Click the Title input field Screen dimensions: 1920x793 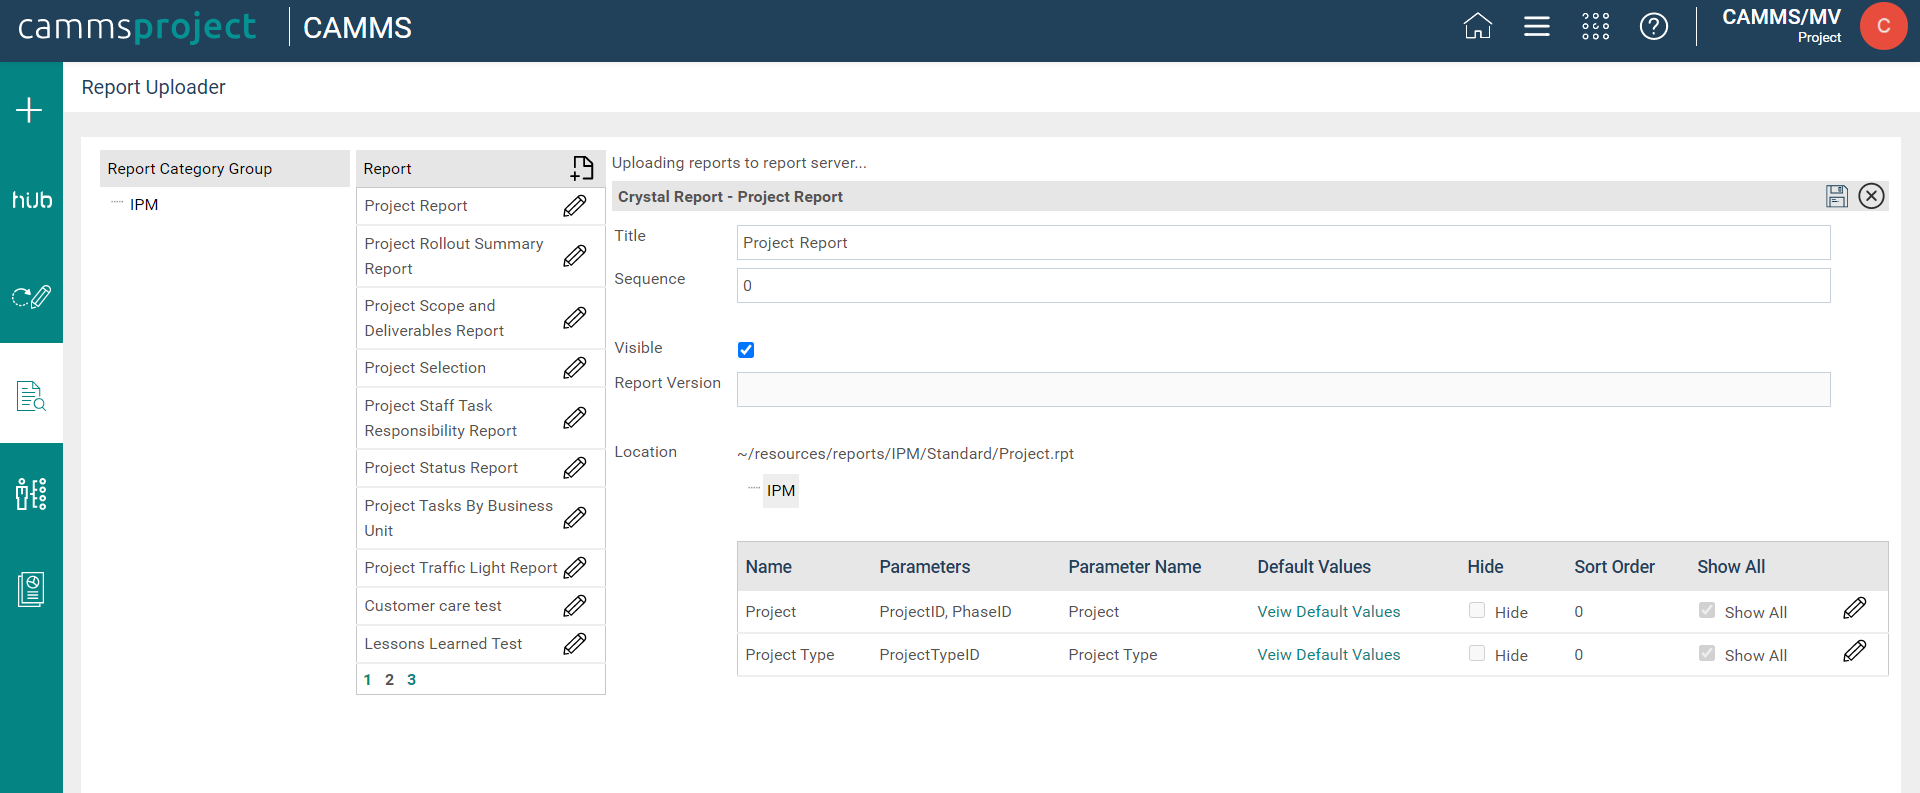1283,243
